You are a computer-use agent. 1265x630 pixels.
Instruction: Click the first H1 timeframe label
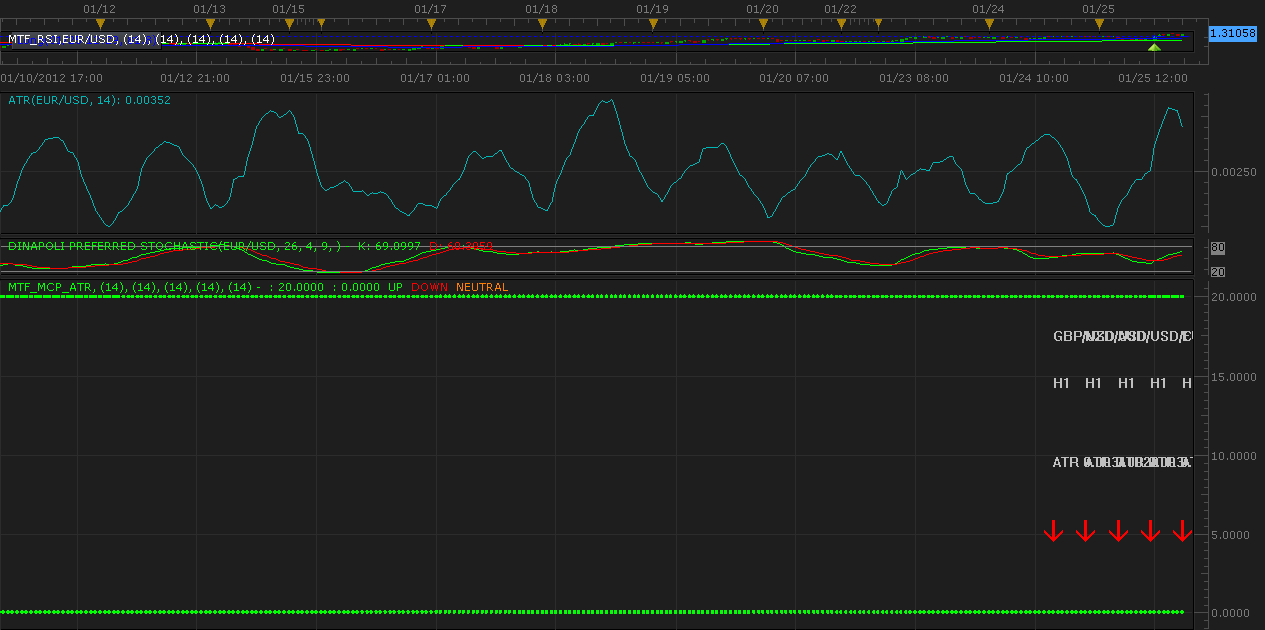pos(1061,383)
